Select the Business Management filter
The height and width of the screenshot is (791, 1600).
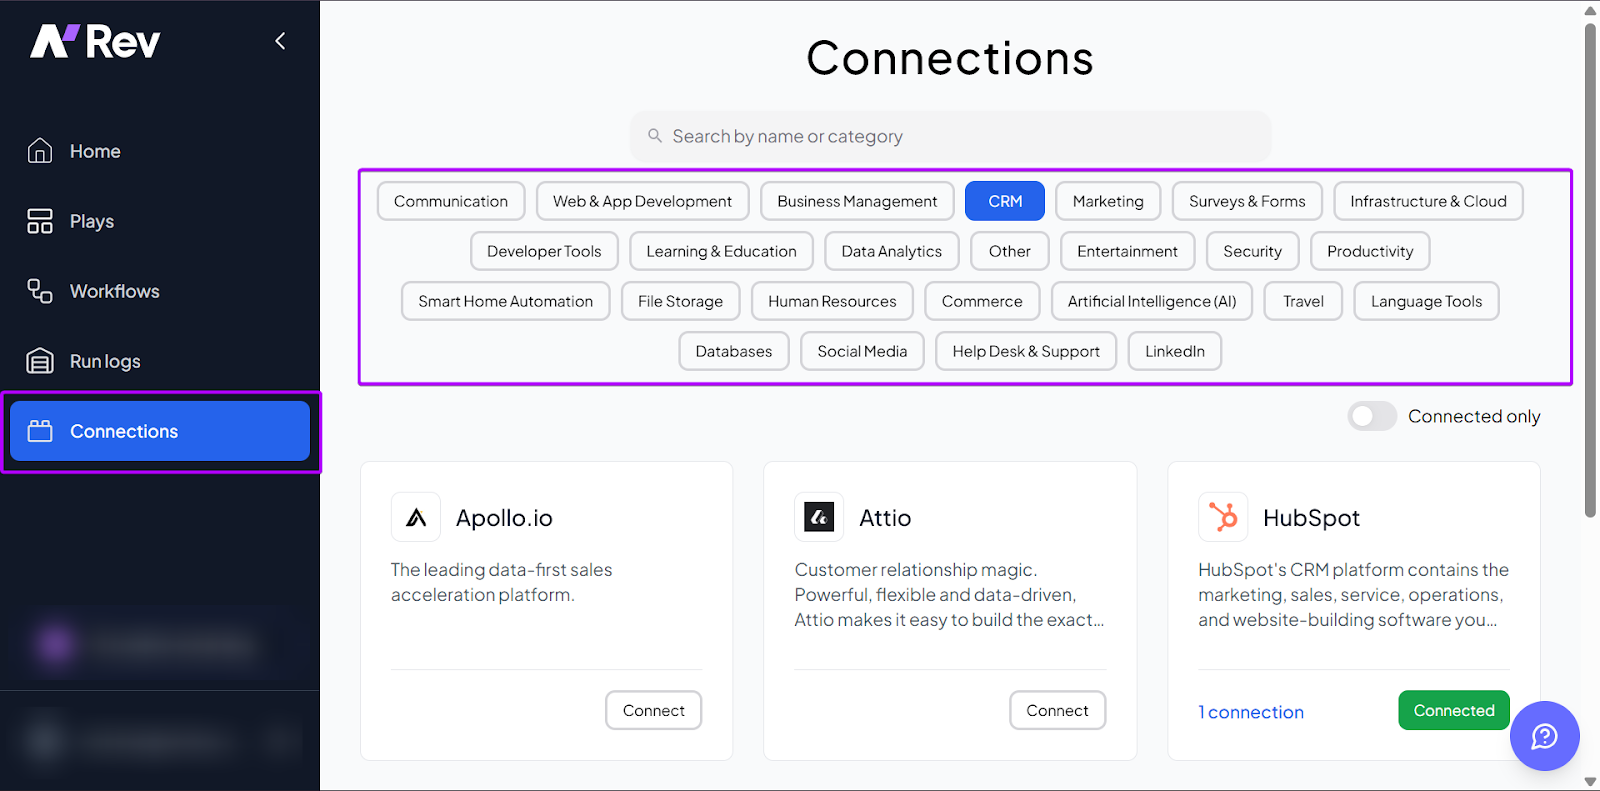click(x=857, y=201)
